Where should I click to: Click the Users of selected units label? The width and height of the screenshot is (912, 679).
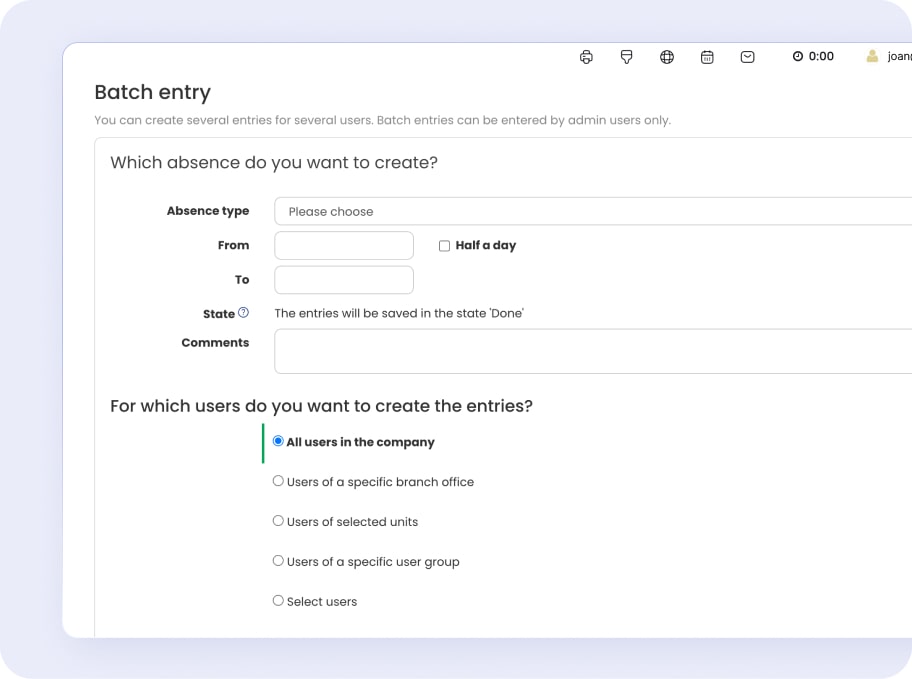352,522
